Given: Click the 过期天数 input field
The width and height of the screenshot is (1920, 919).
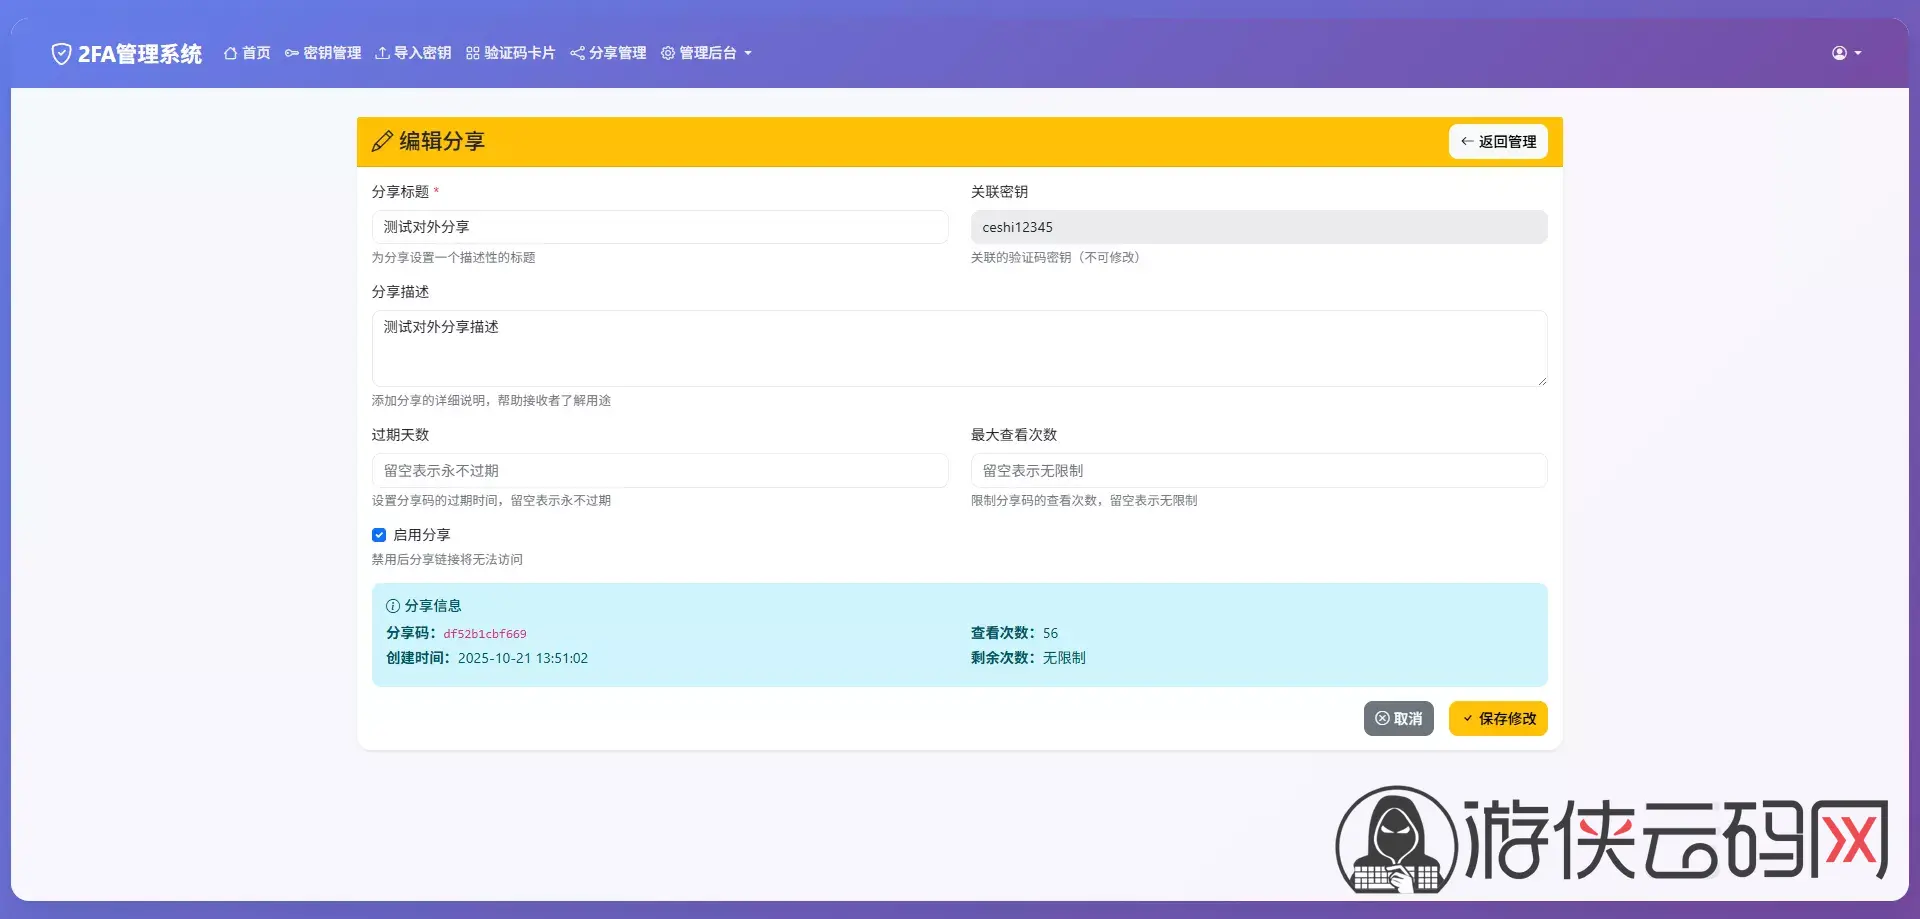Looking at the screenshot, I should [x=659, y=471].
